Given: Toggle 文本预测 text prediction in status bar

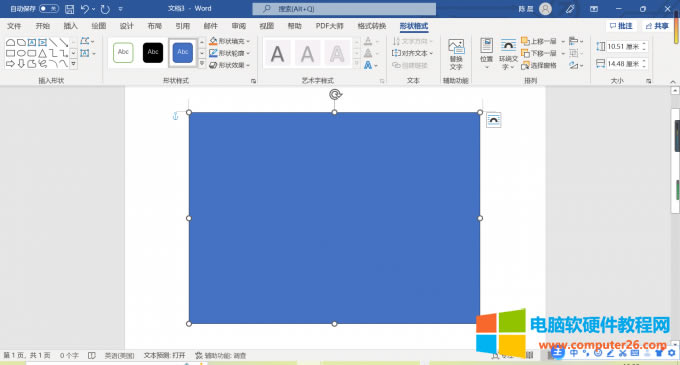Looking at the screenshot, I should [x=164, y=355].
